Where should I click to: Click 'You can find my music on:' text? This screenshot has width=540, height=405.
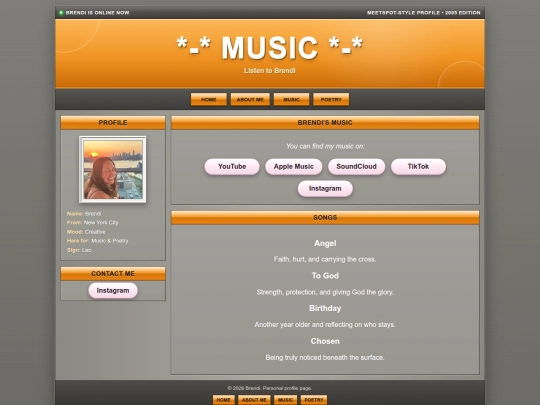325,146
